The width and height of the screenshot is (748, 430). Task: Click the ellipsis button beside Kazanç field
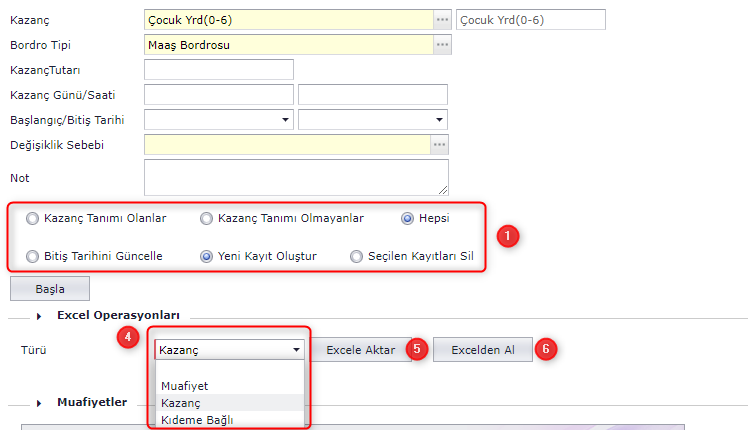(x=441, y=19)
